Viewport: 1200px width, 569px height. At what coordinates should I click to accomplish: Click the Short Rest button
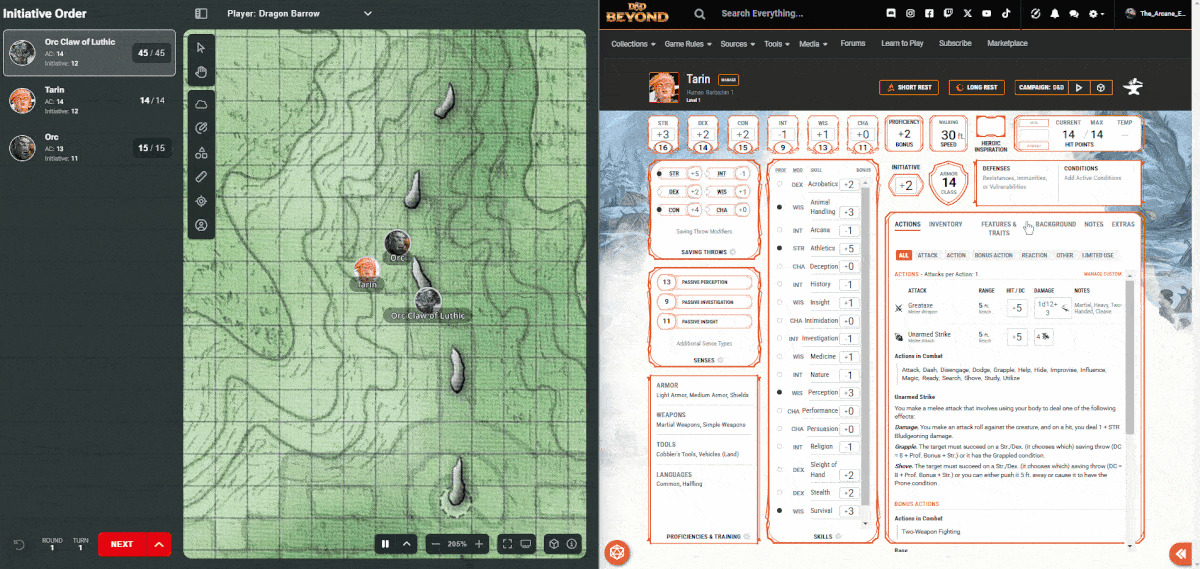click(909, 87)
